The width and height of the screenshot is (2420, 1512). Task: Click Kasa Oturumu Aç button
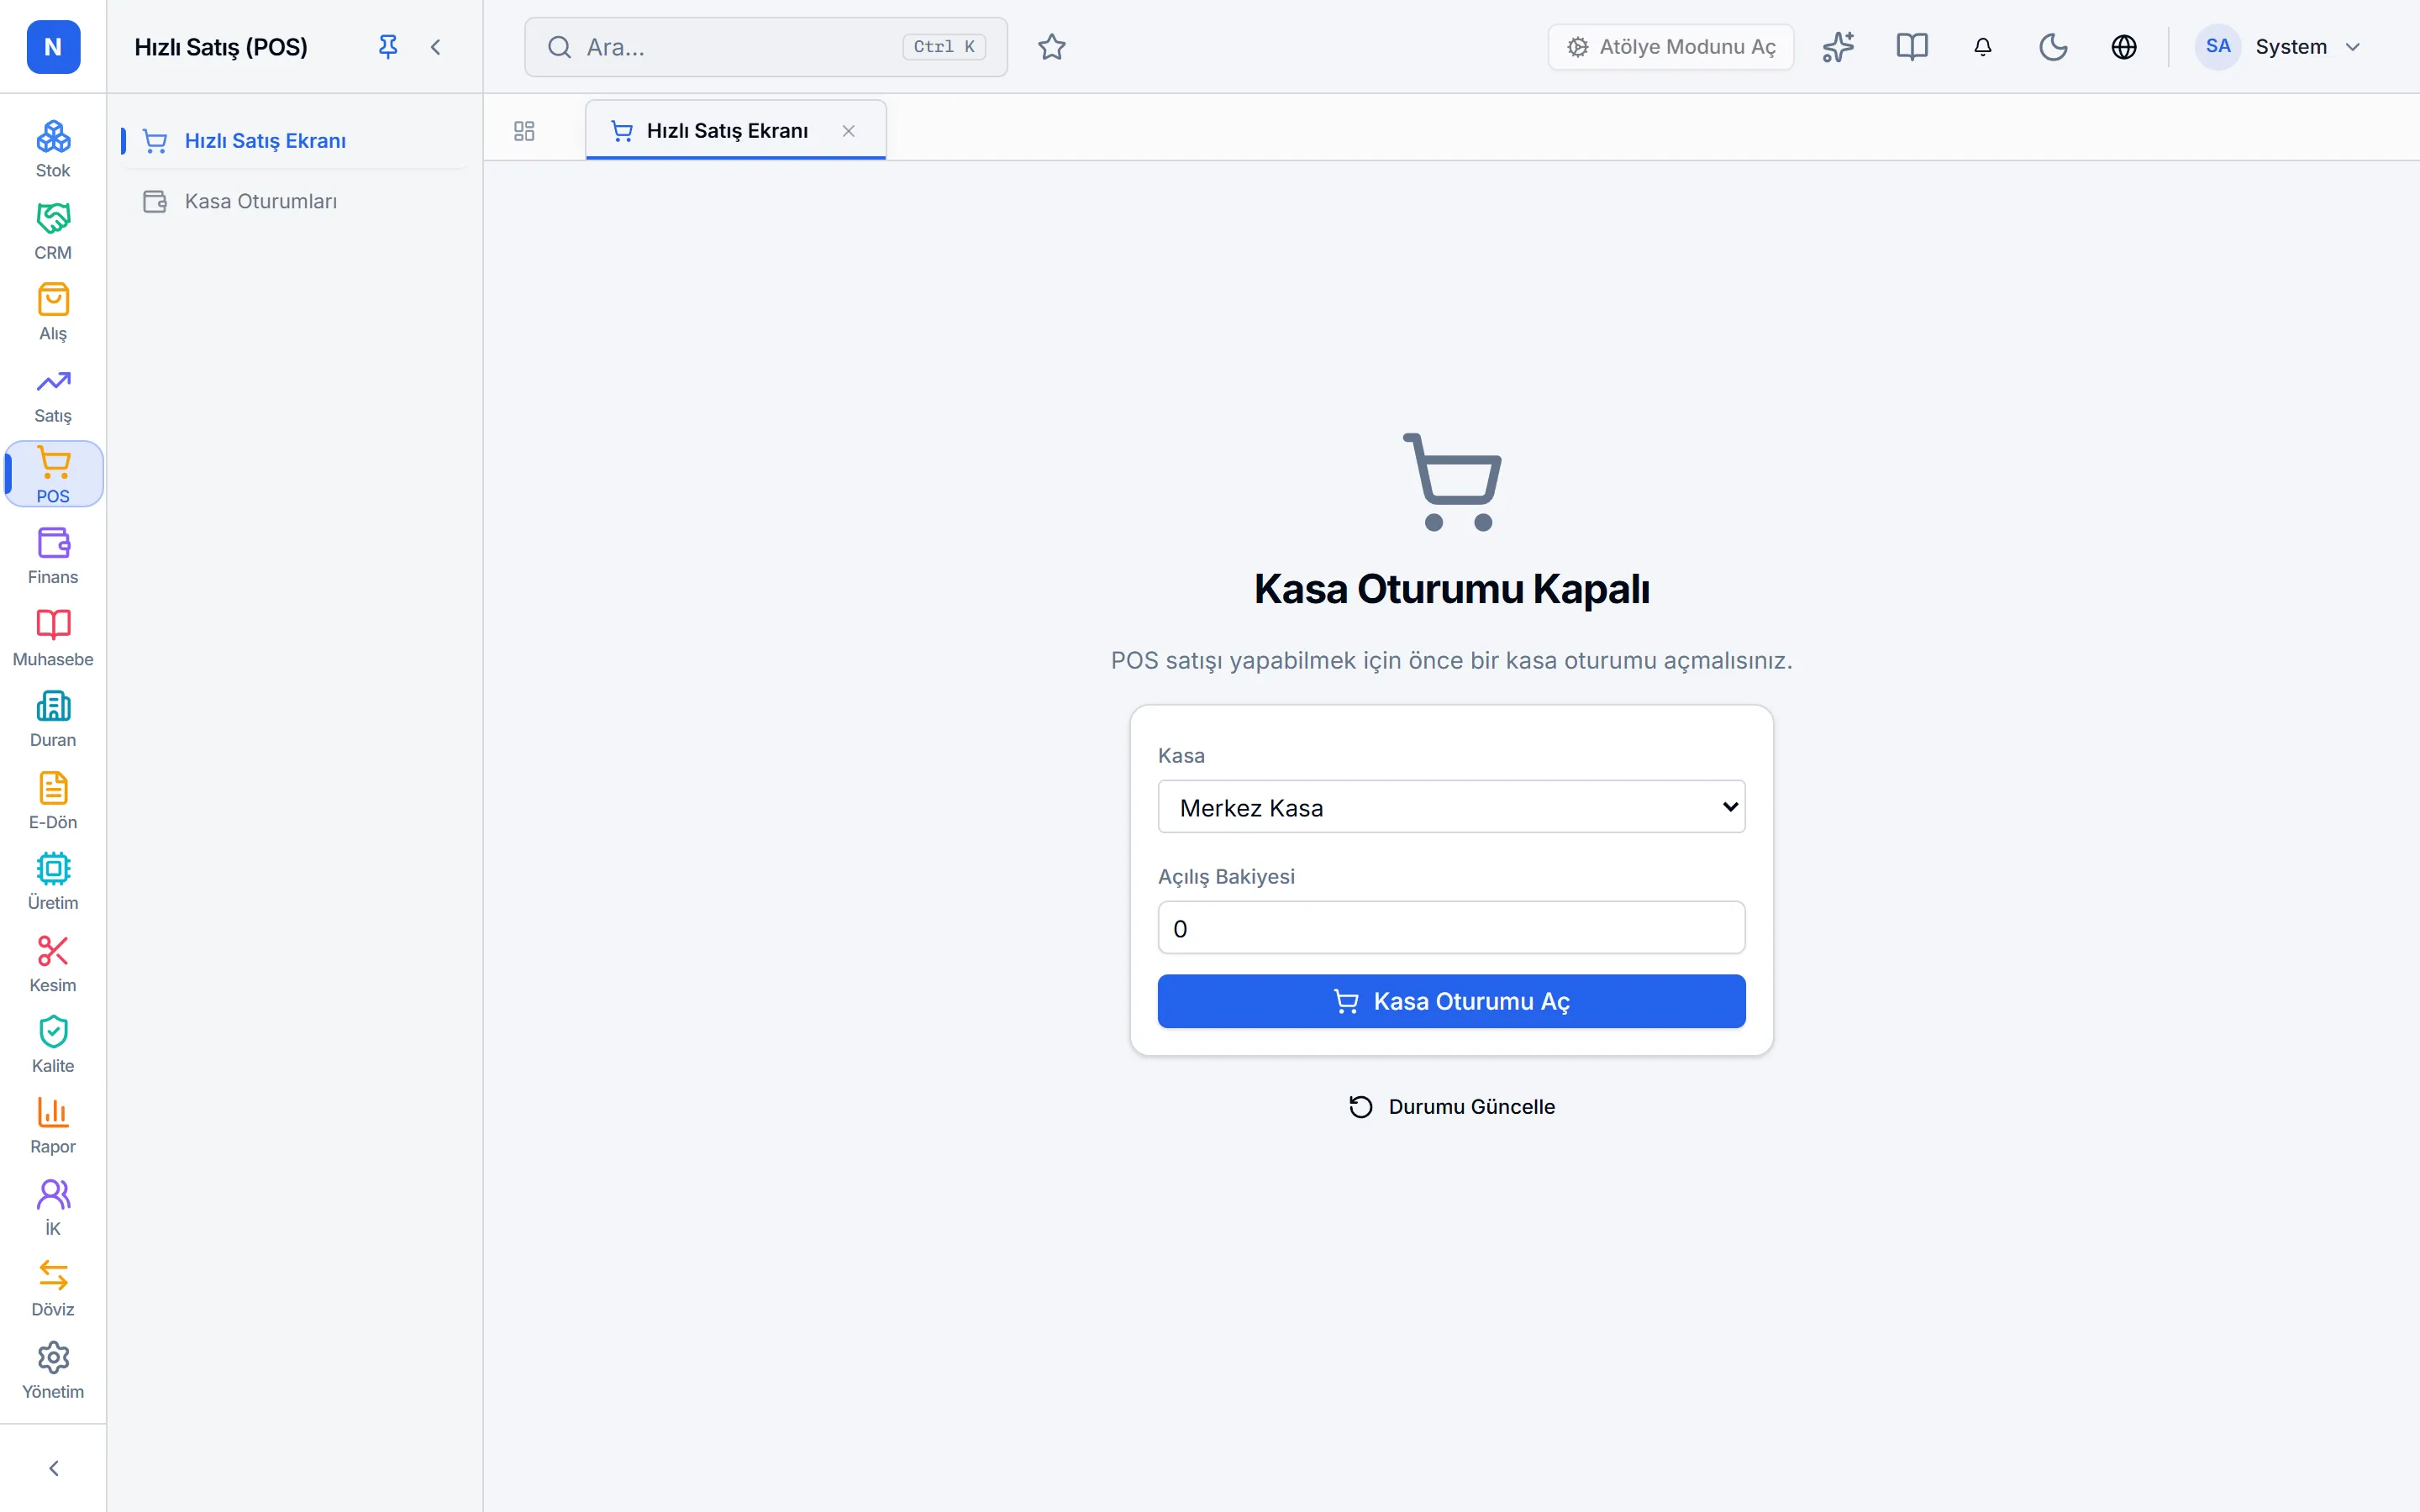click(x=1451, y=1001)
